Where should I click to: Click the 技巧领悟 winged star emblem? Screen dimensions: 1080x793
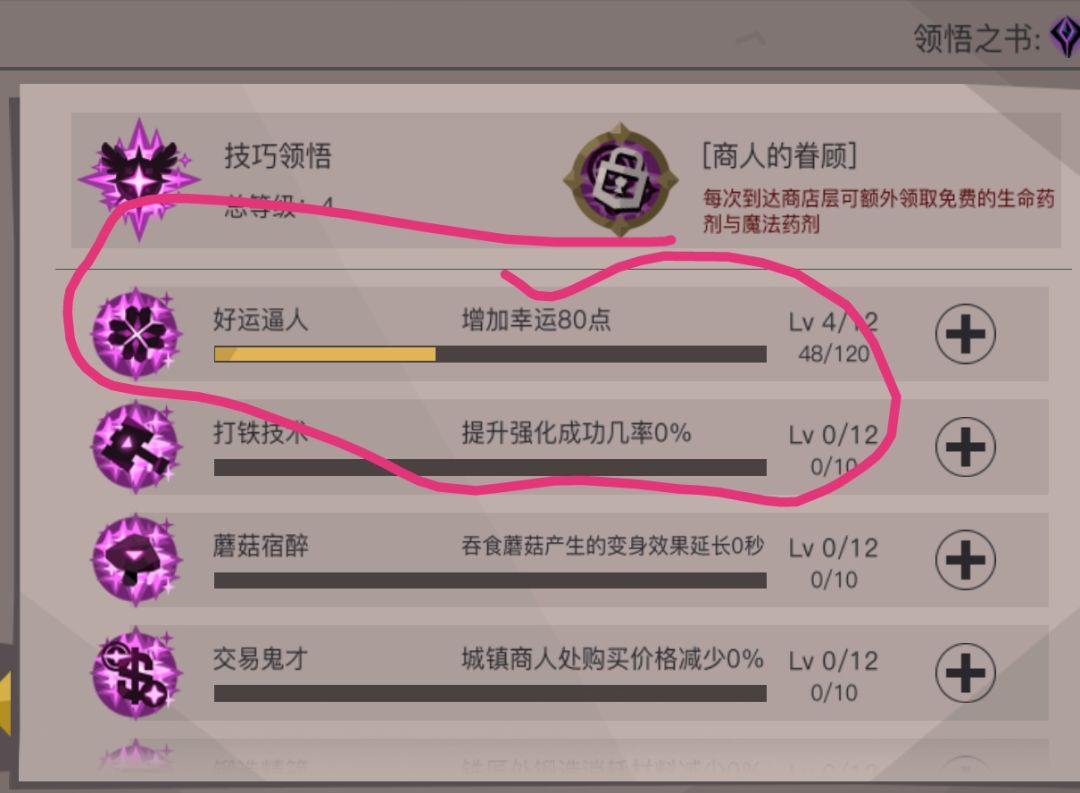point(139,181)
